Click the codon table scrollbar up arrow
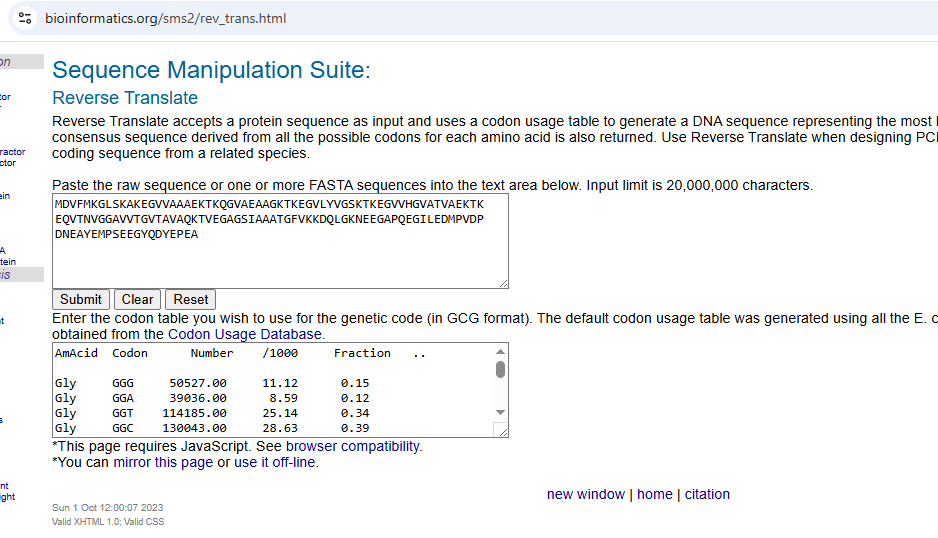This screenshot has width=938, height=538. (500, 352)
